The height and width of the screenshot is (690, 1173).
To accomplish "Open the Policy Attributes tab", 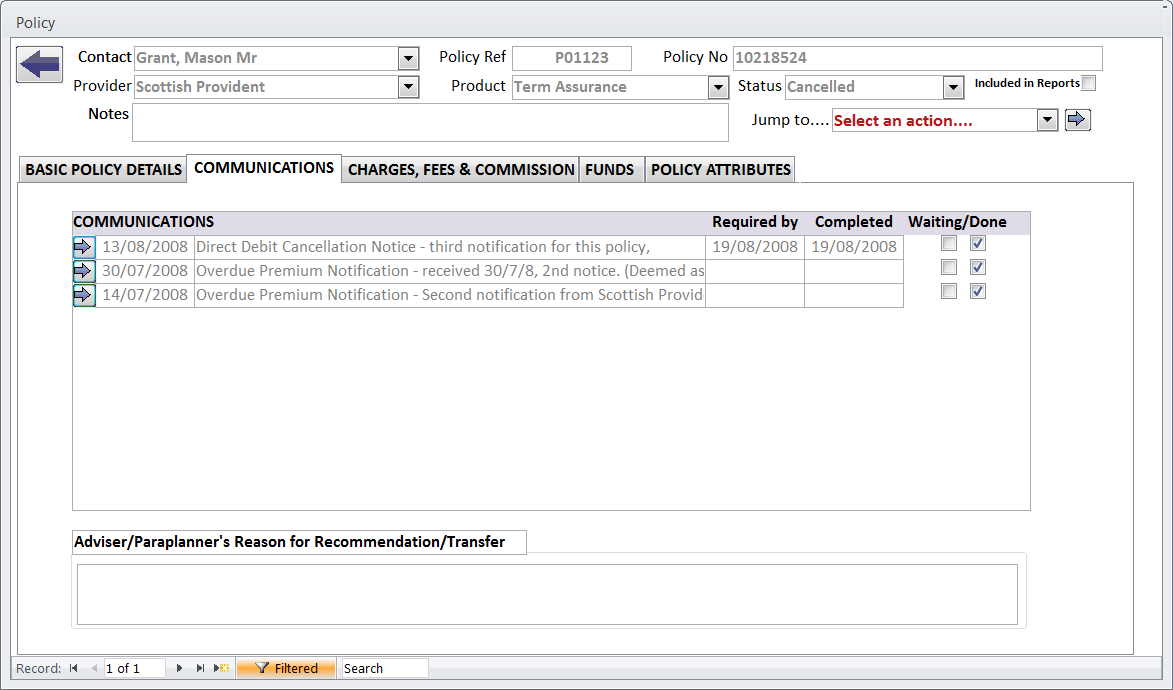I will click(720, 170).
